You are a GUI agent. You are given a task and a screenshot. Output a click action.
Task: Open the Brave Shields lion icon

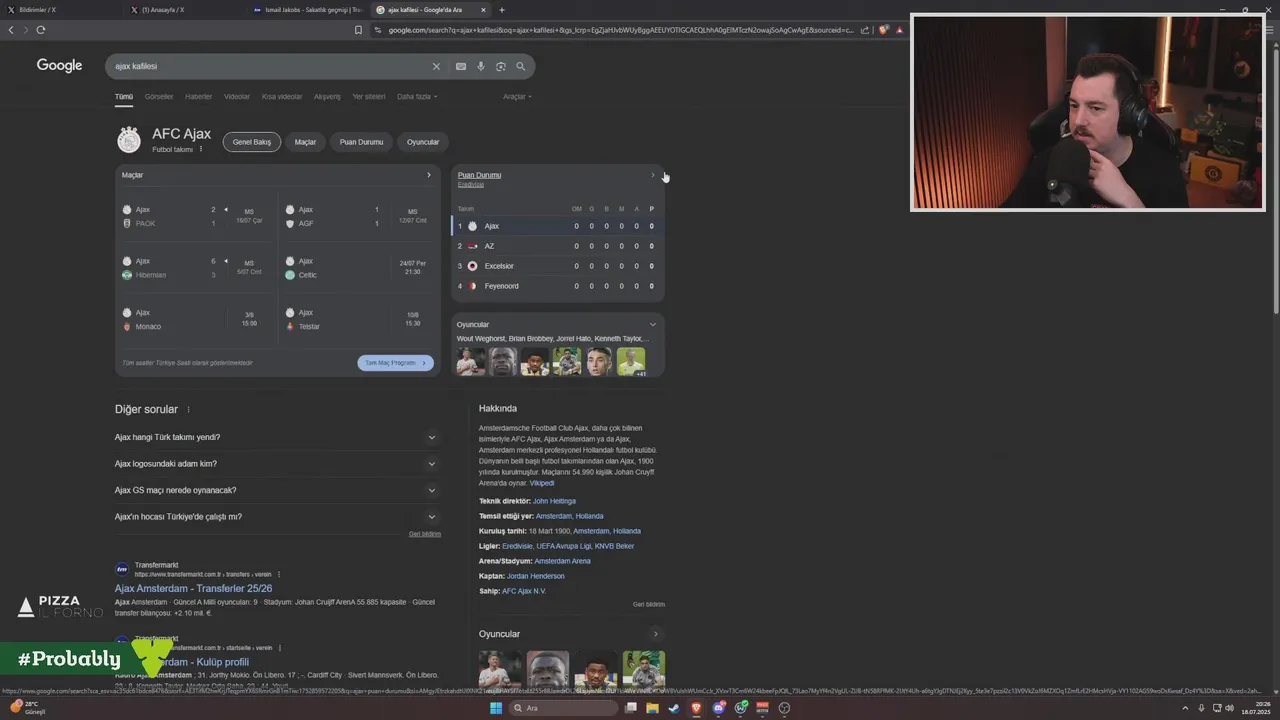point(883,30)
